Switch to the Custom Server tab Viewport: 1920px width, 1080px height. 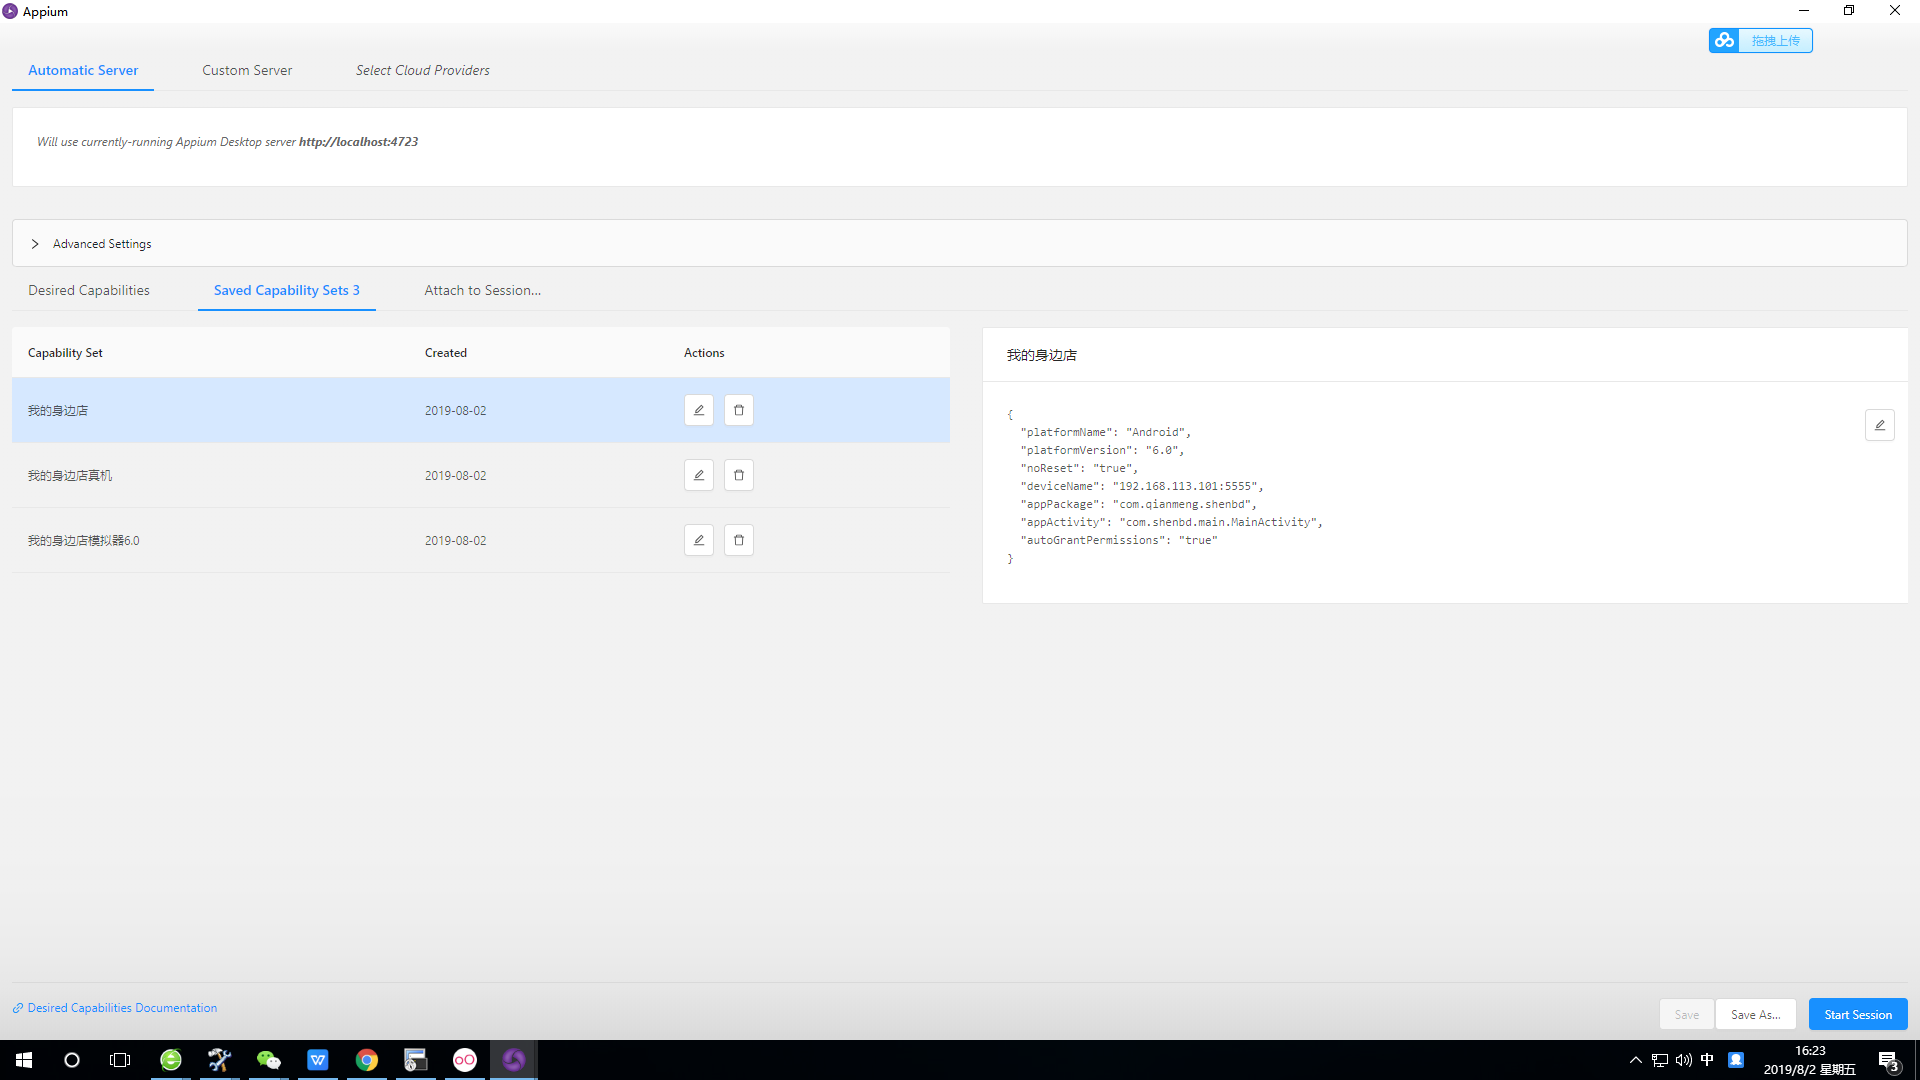[247, 70]
